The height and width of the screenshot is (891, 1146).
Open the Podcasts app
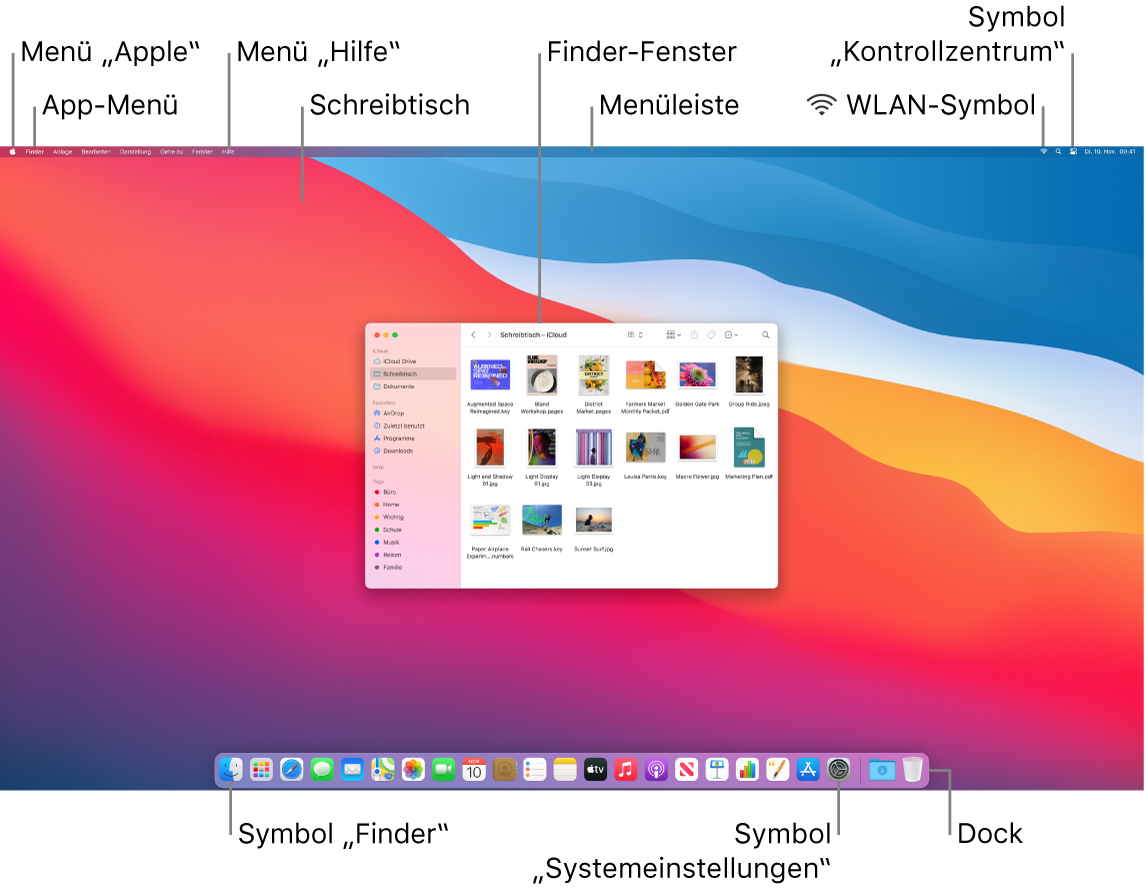(655, 770)
